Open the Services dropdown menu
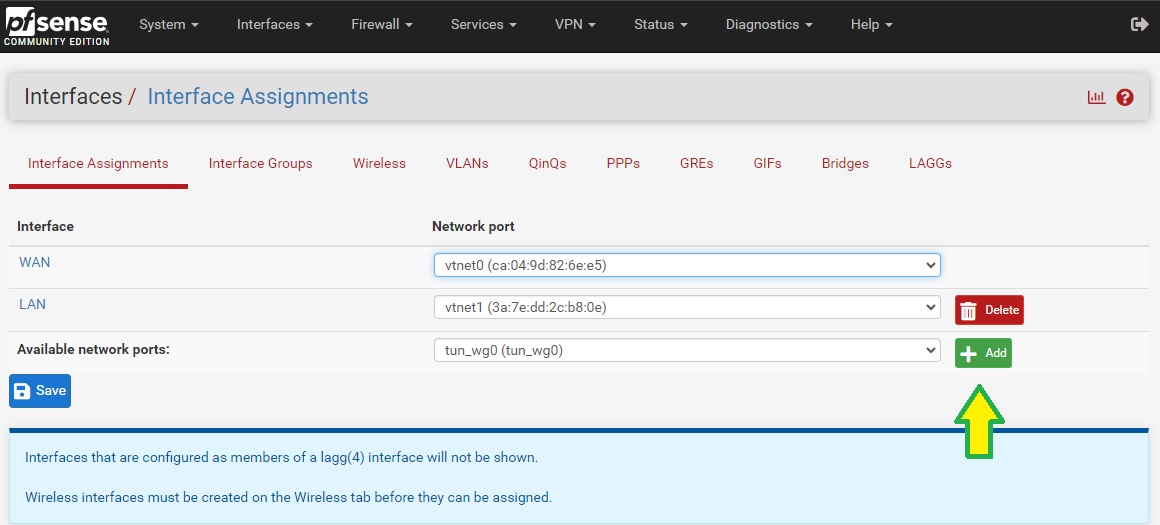Image resolution: width=1160 pixels, height=525 pixels. point(483,24)
